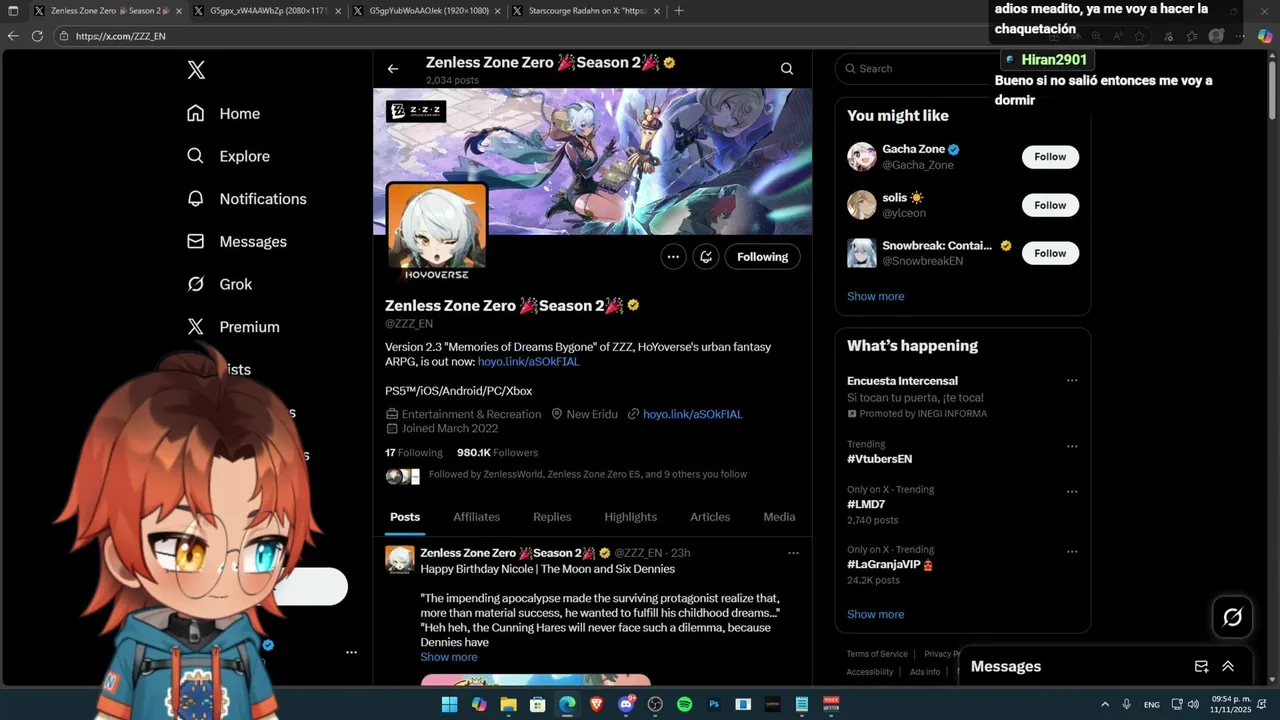This screenshot has height=720, width=1280.
Task: Open the Zenless Zone Zero profile avatar
Action: pyautogui.click(x=437, y=230)
